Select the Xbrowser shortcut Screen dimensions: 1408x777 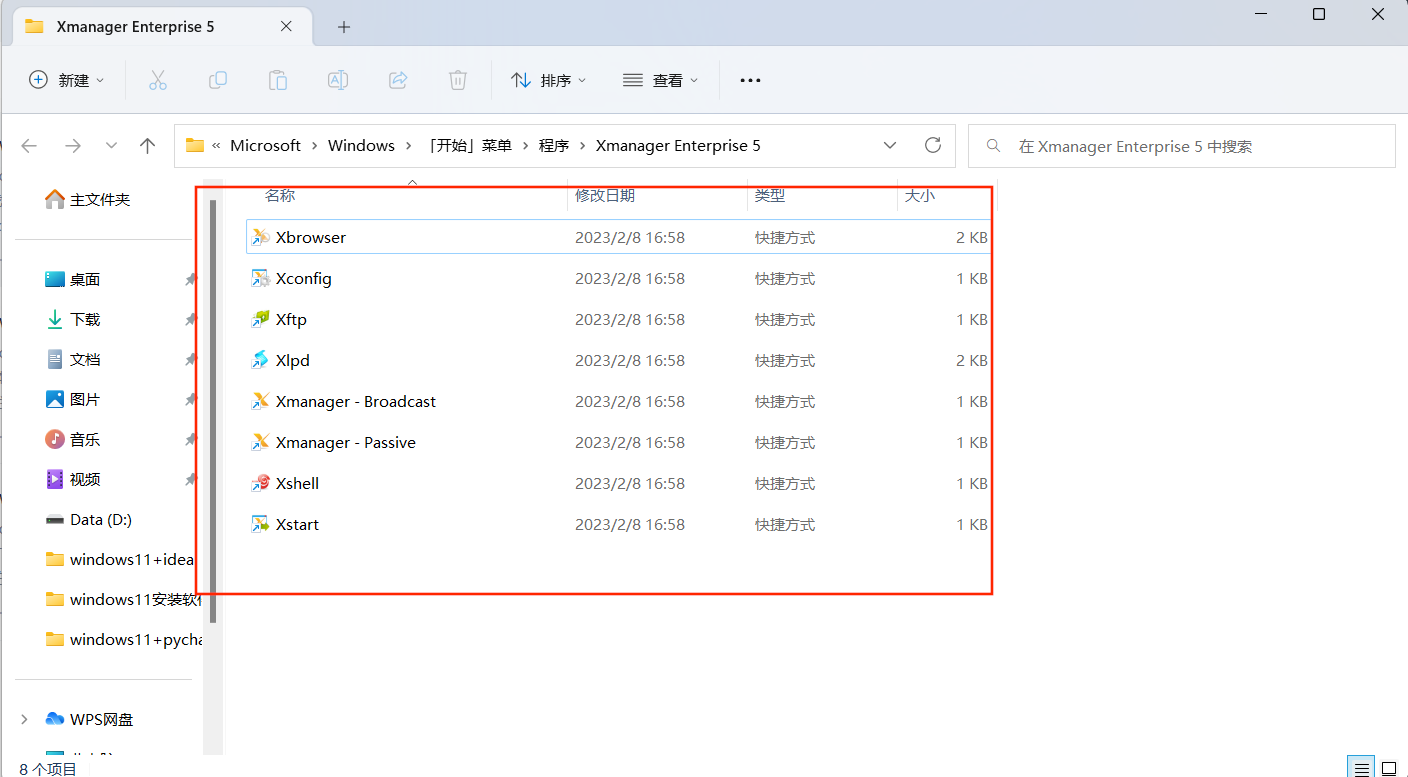coord(310,237)
